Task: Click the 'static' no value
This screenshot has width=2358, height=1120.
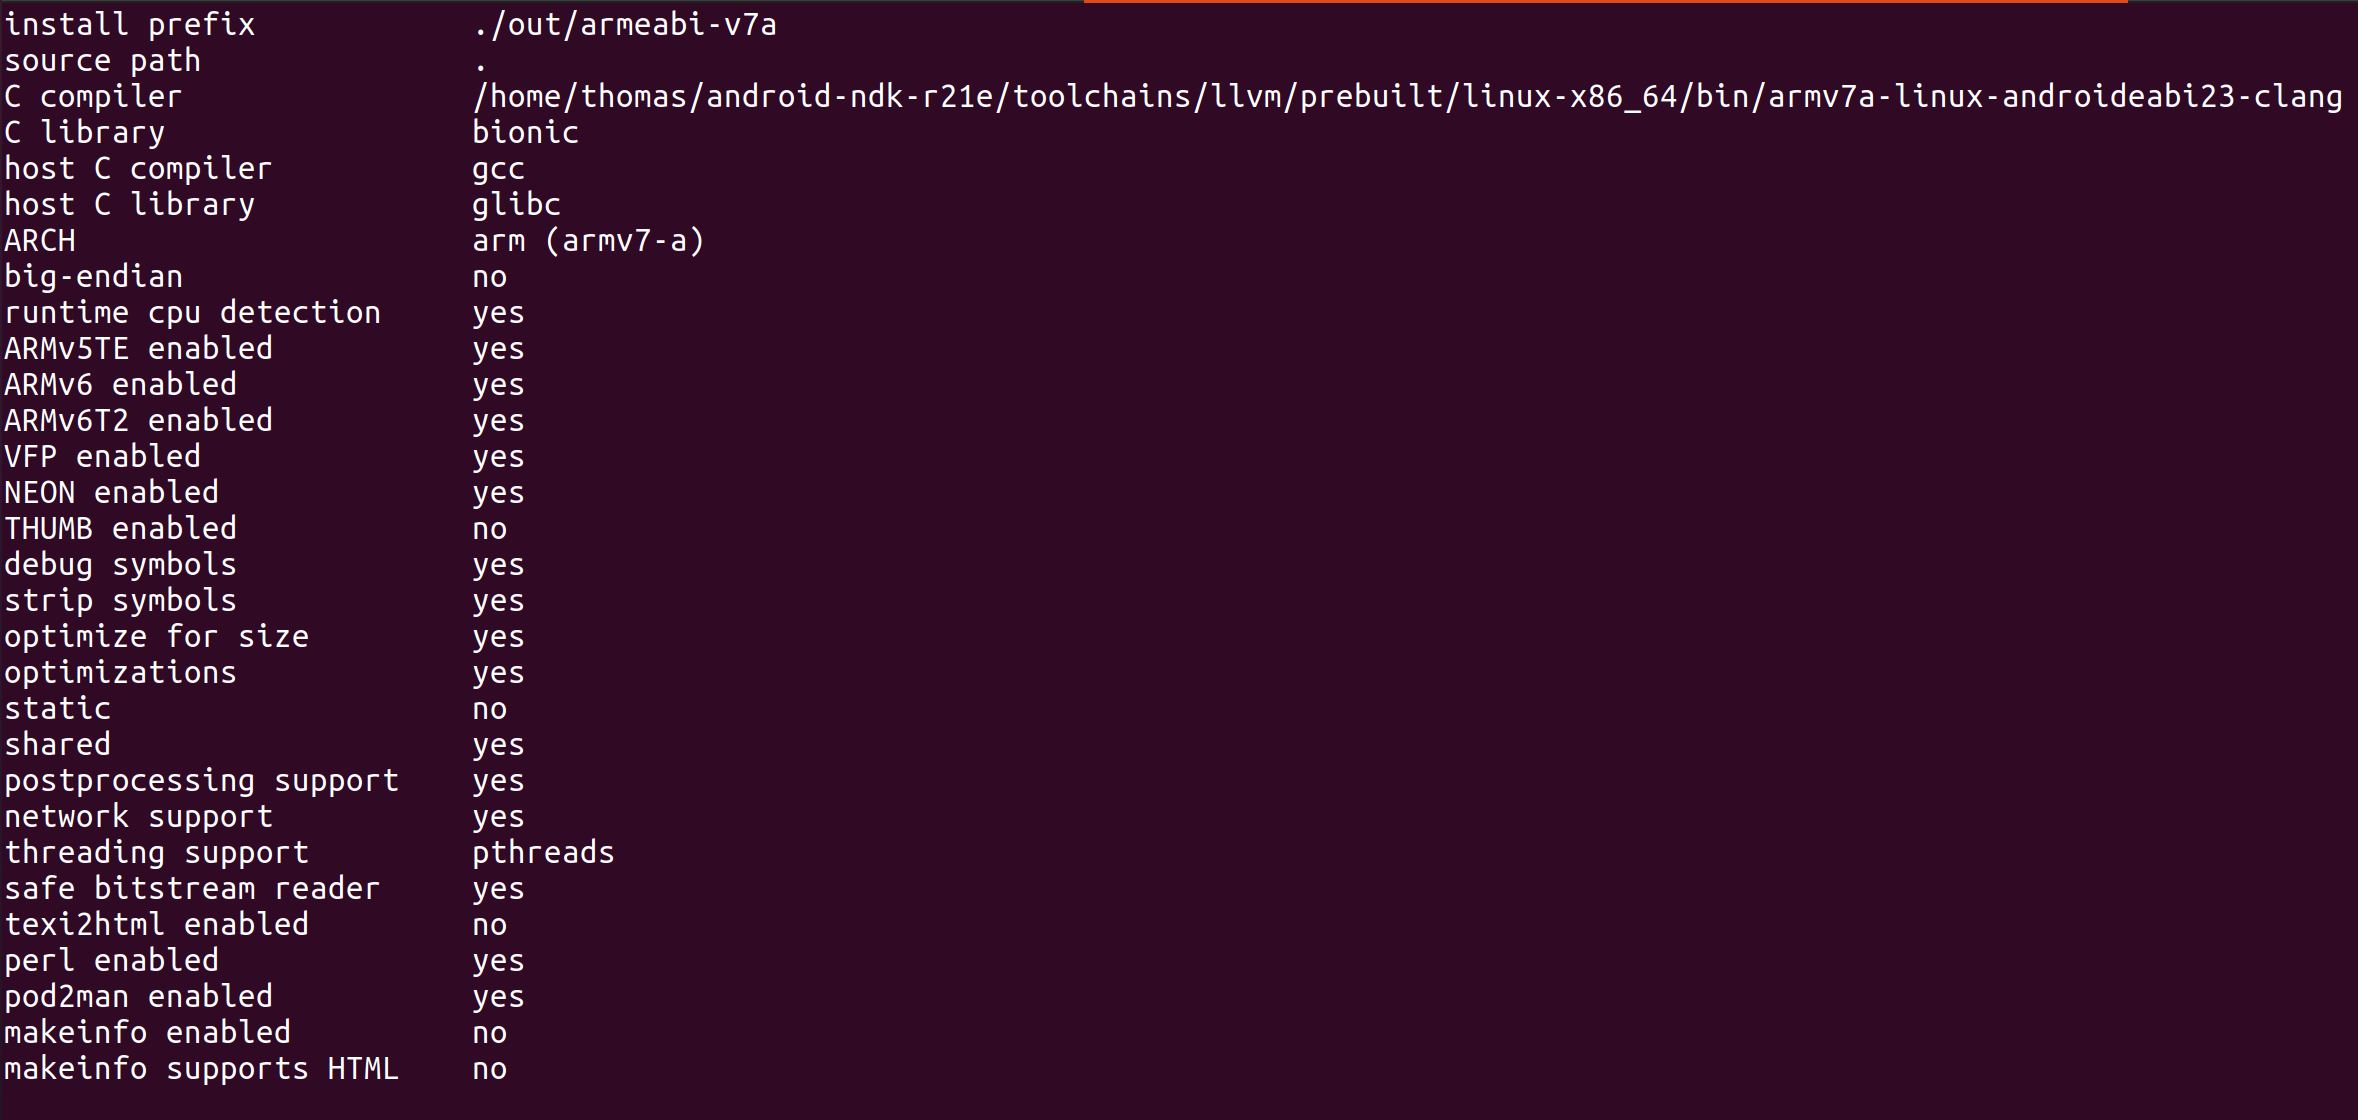Action: pos(489,709)
